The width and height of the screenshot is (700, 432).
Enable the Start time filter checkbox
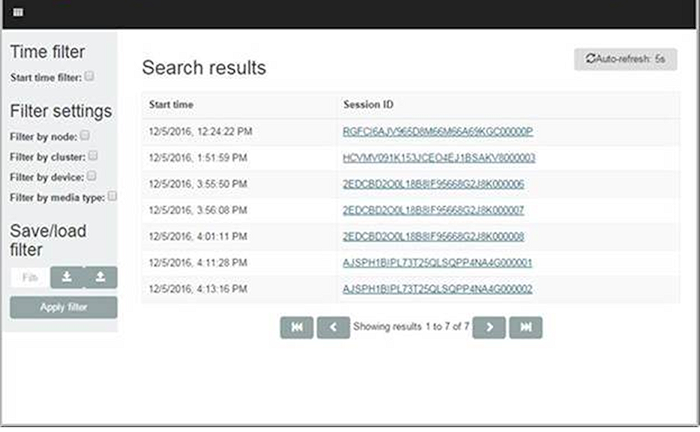(x=90, y=75)
